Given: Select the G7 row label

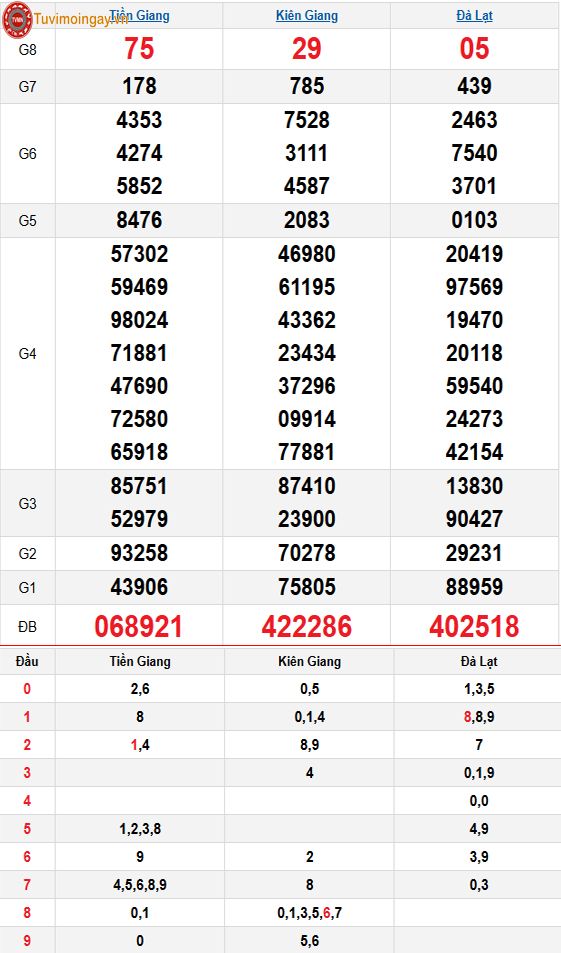Looking at the screenshot, I should pyautogui.click(x=27, y=86).
